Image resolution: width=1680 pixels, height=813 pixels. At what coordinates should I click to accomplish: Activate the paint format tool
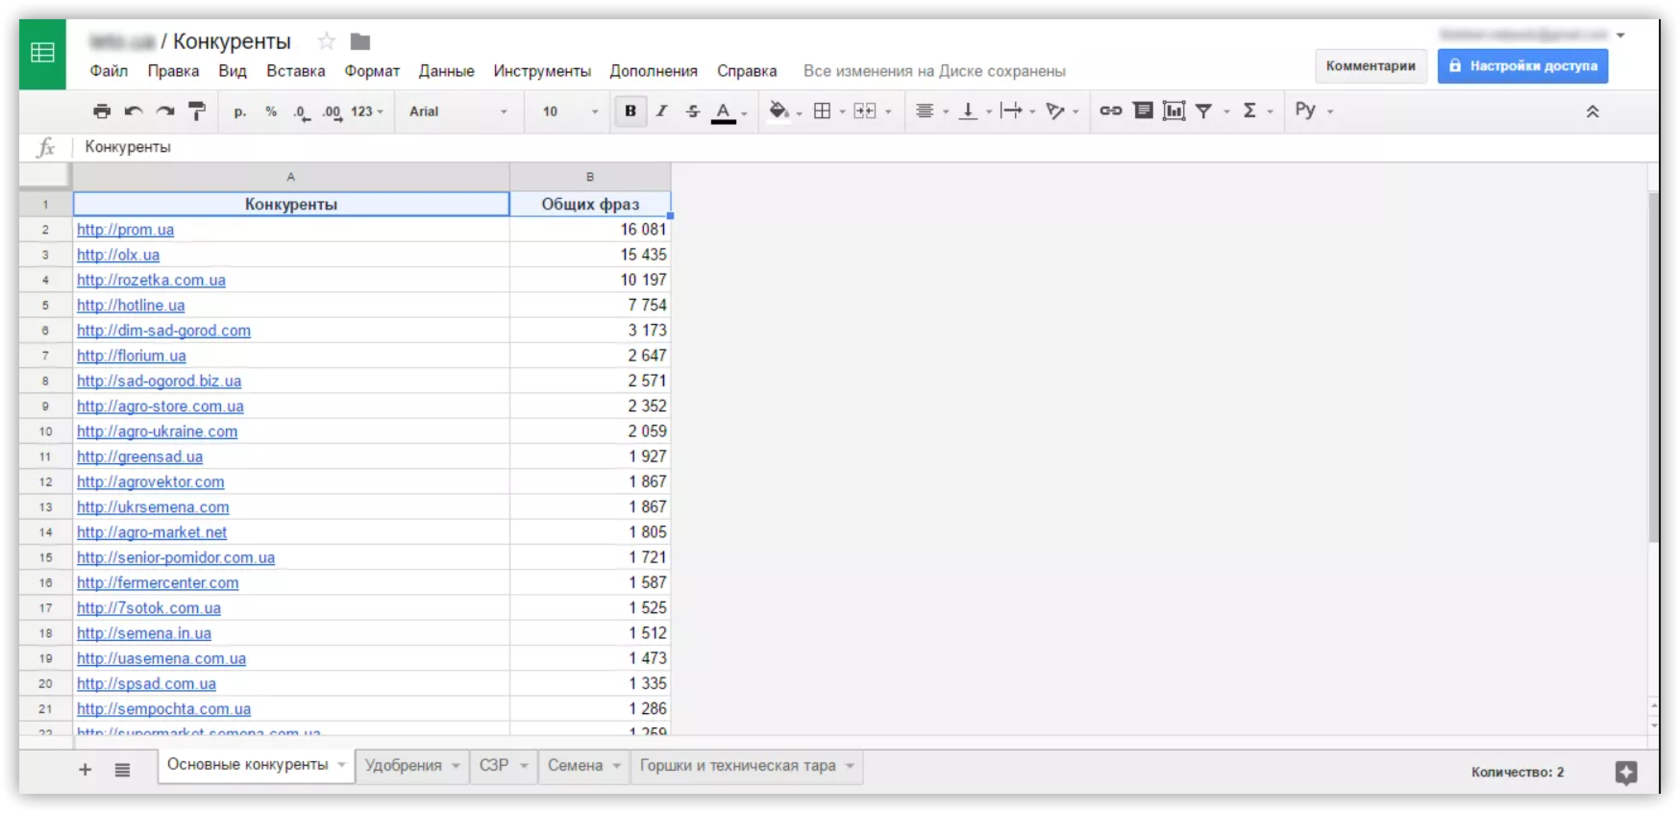197,111
